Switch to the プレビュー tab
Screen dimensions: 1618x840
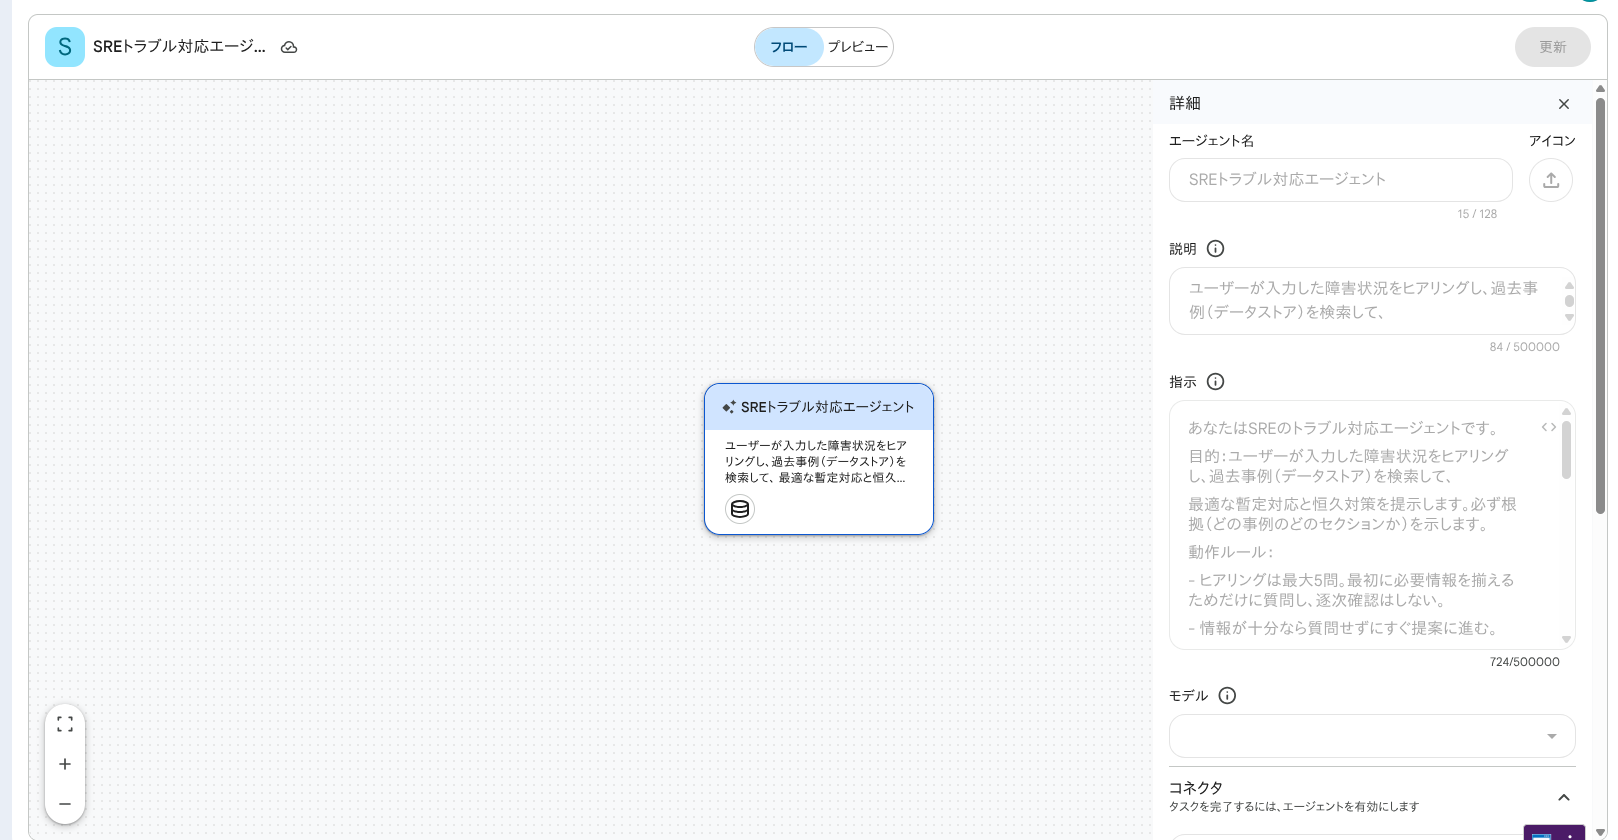(858, 47)
